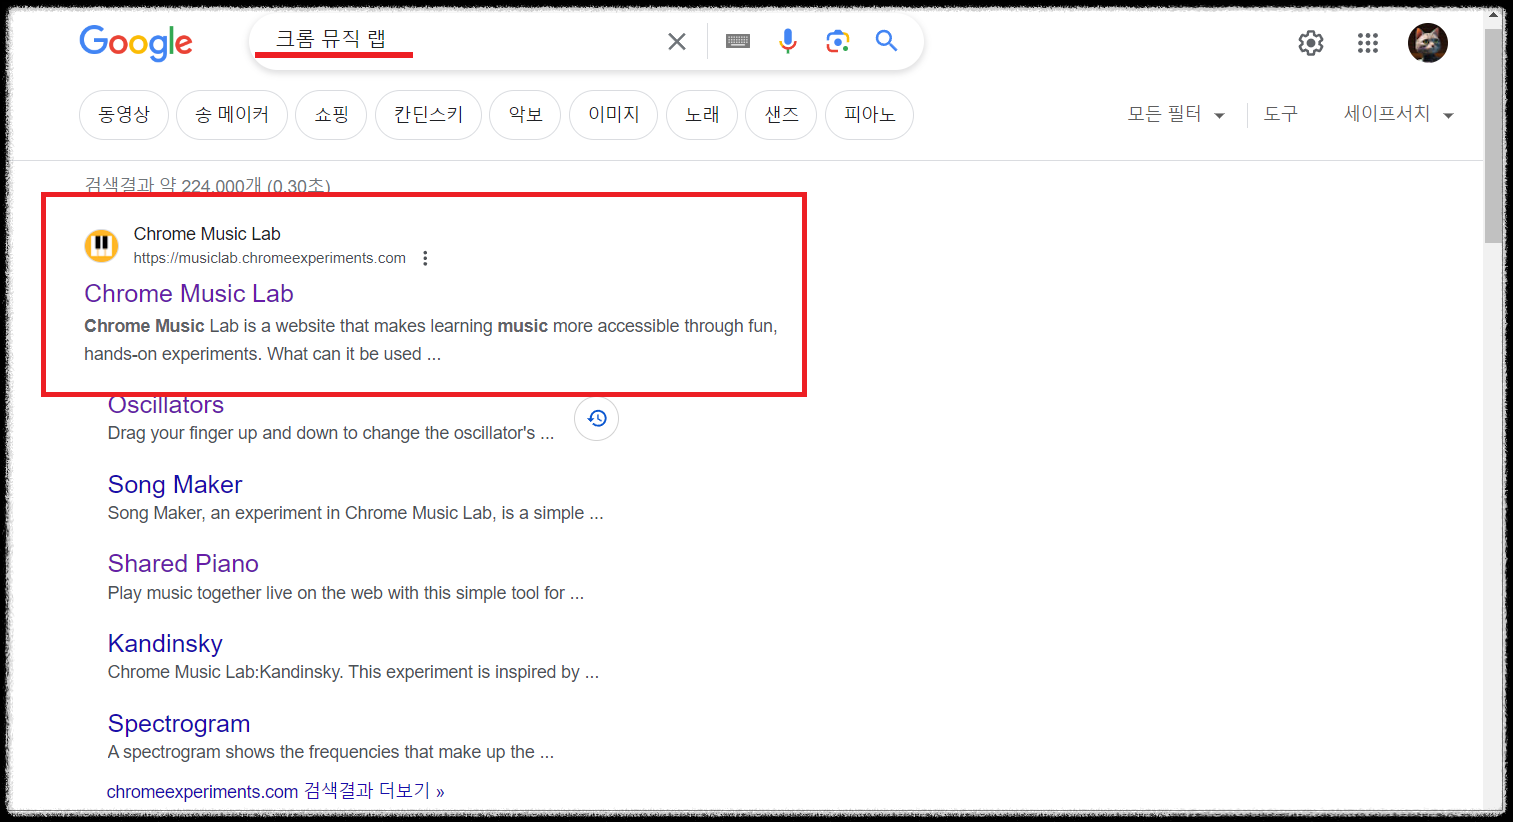Open quick settings gear icon
Image resolution: width=1513 pixels, height=822 pixels.
coord(1311,43)
